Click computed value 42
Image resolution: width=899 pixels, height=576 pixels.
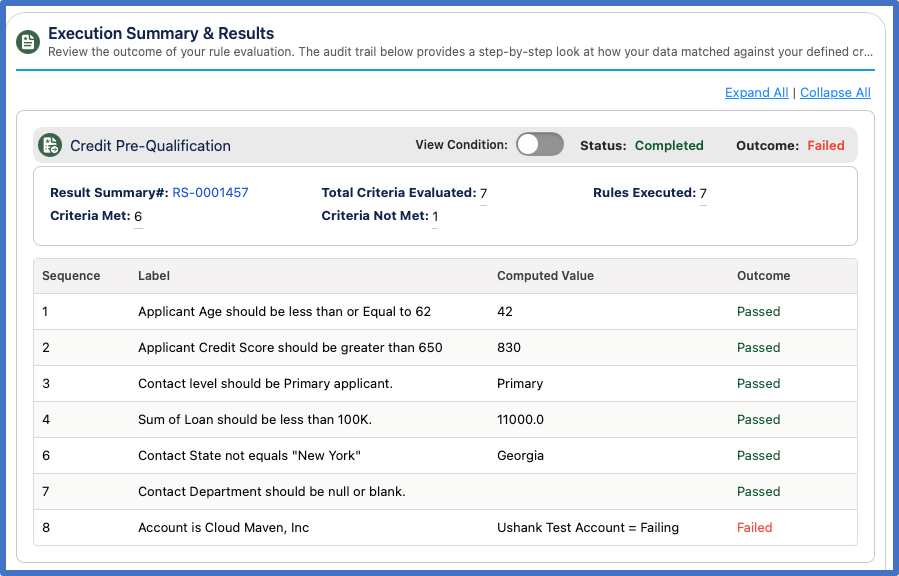[x=505, y=312]
